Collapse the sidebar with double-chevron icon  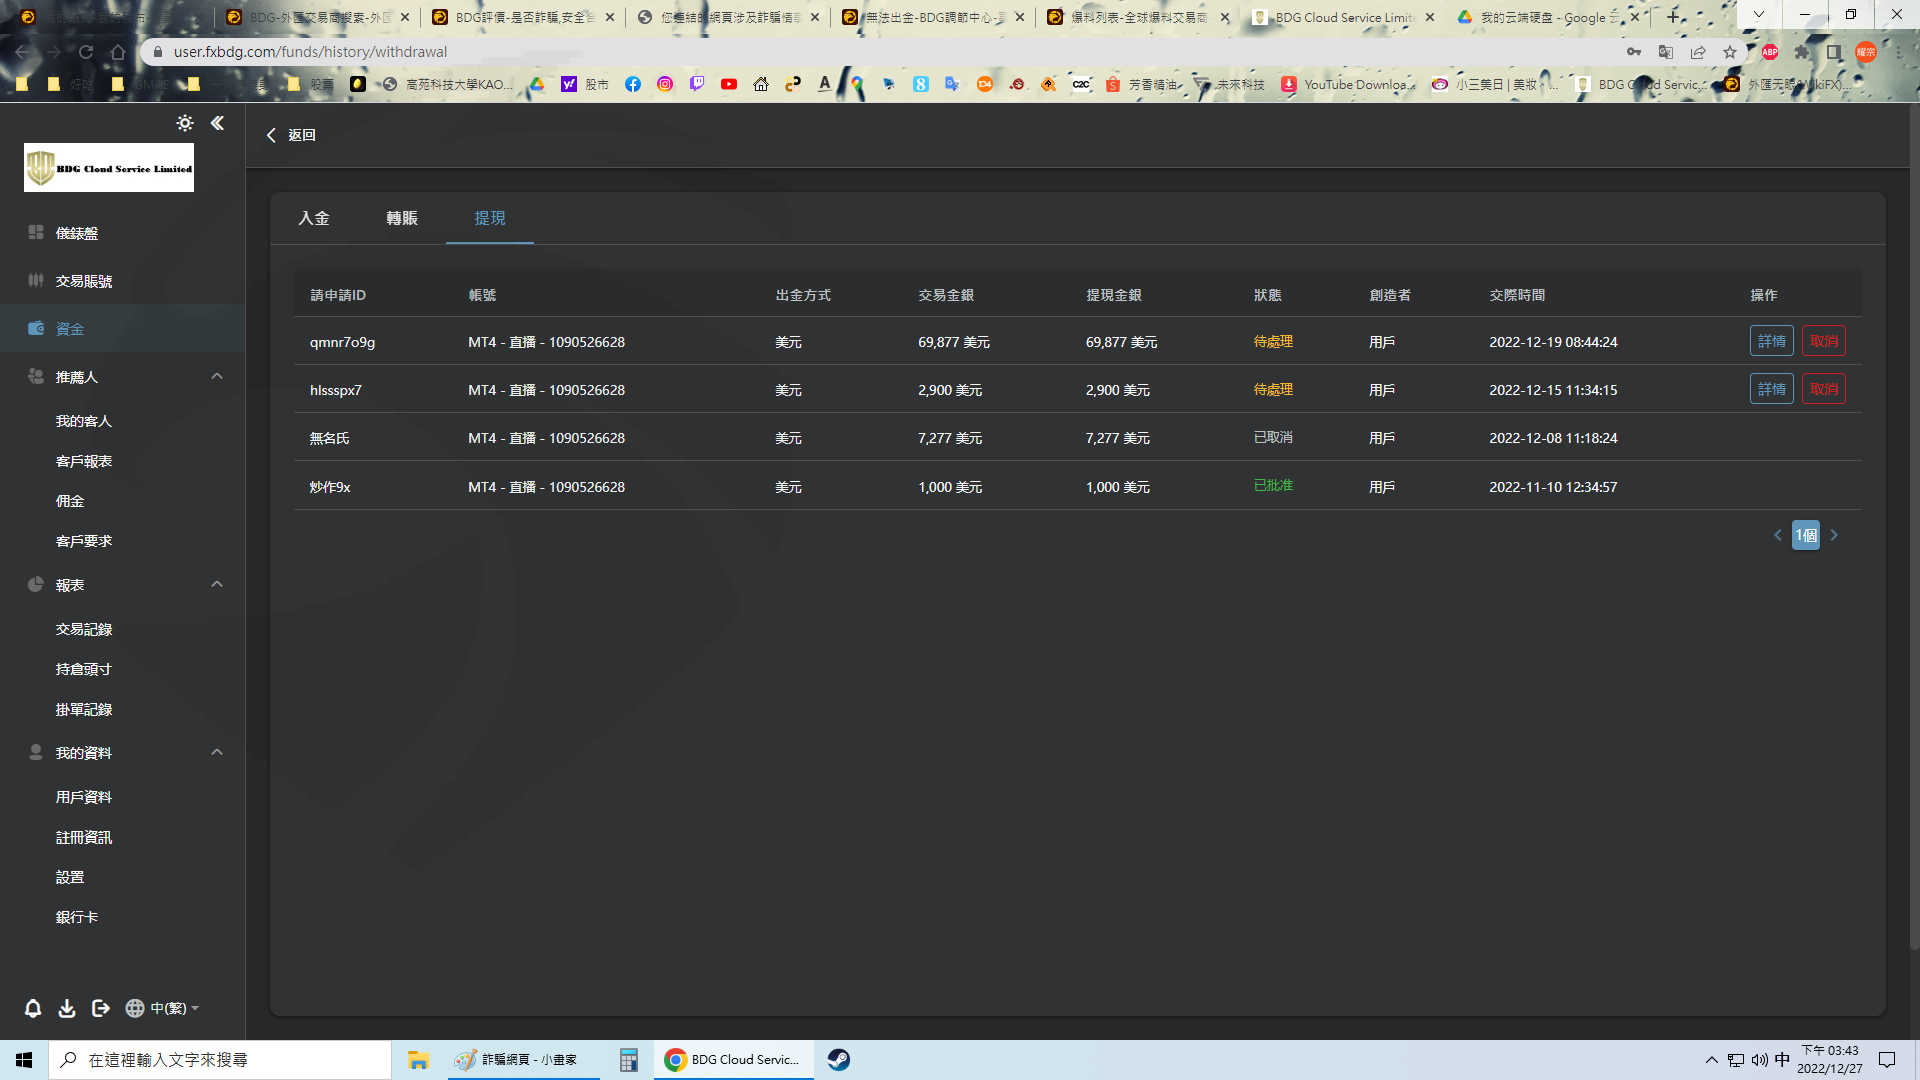click(x=217, y=123)
